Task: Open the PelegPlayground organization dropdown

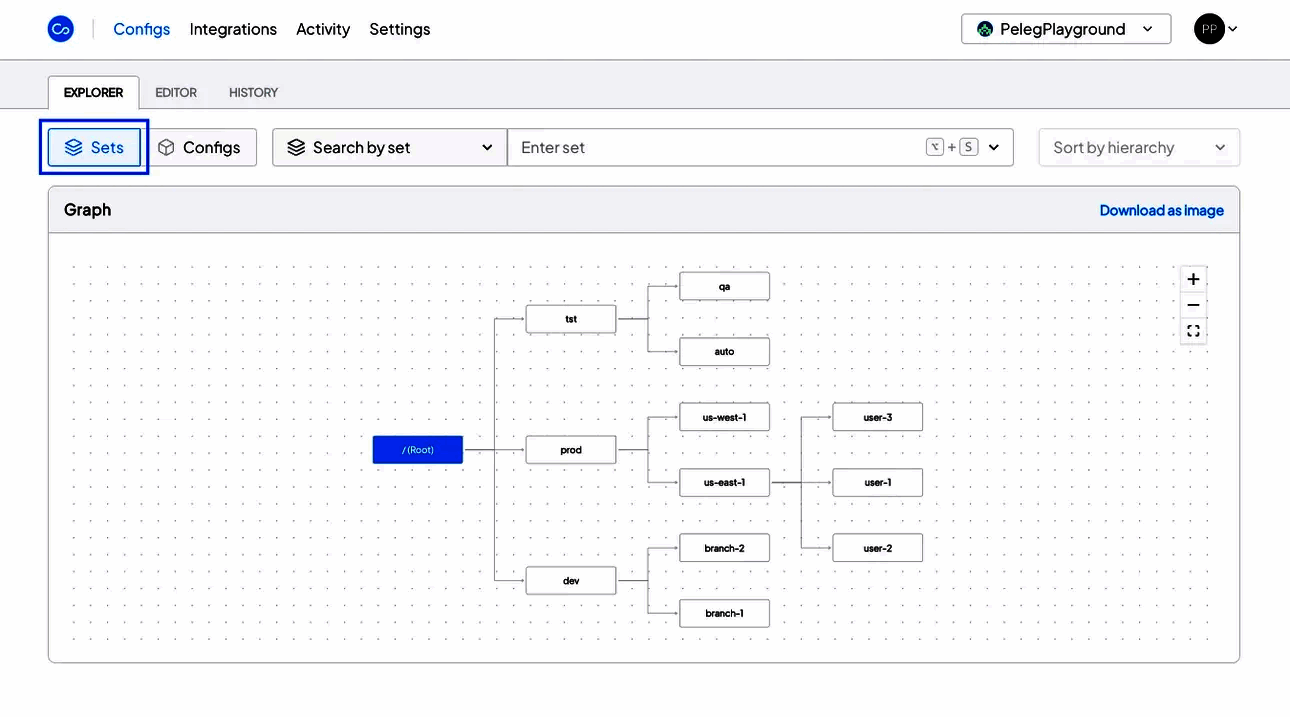Action: pos(1065,29)
